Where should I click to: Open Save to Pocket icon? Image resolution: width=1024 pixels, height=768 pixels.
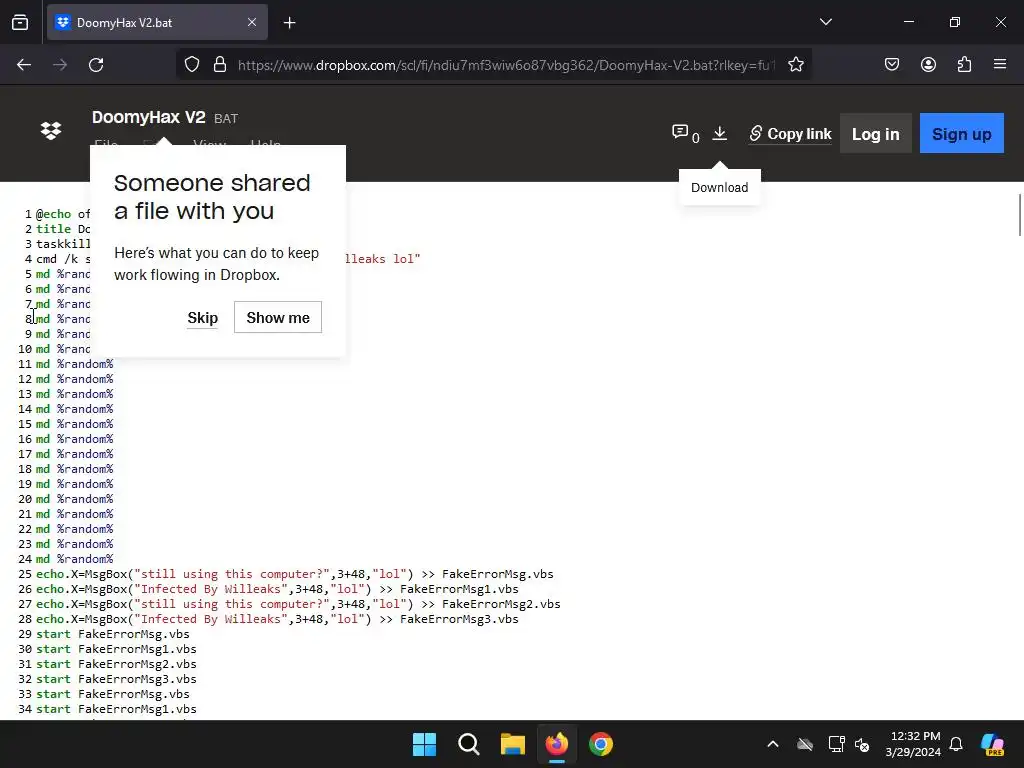891,64
